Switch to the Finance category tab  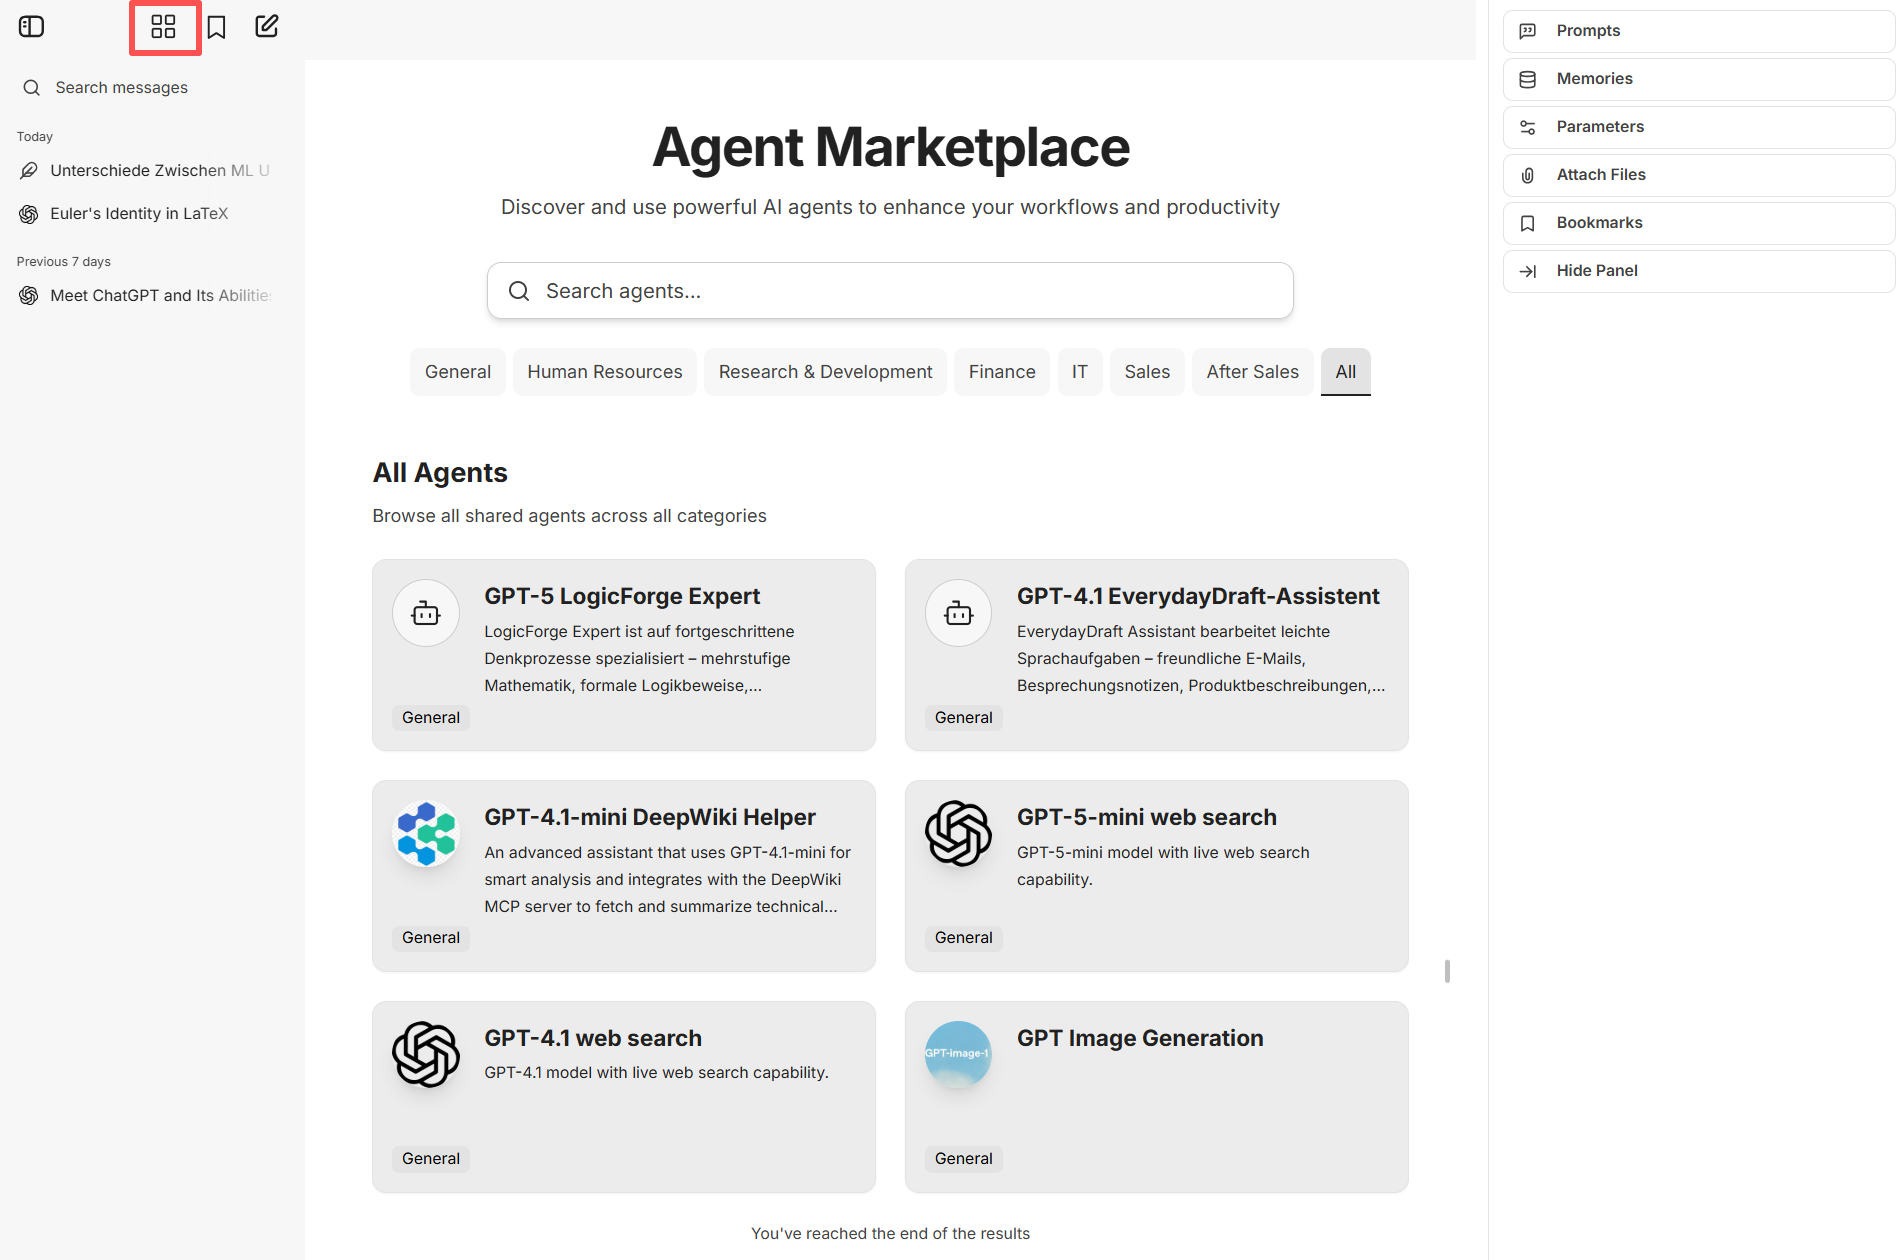point(1001,372)
